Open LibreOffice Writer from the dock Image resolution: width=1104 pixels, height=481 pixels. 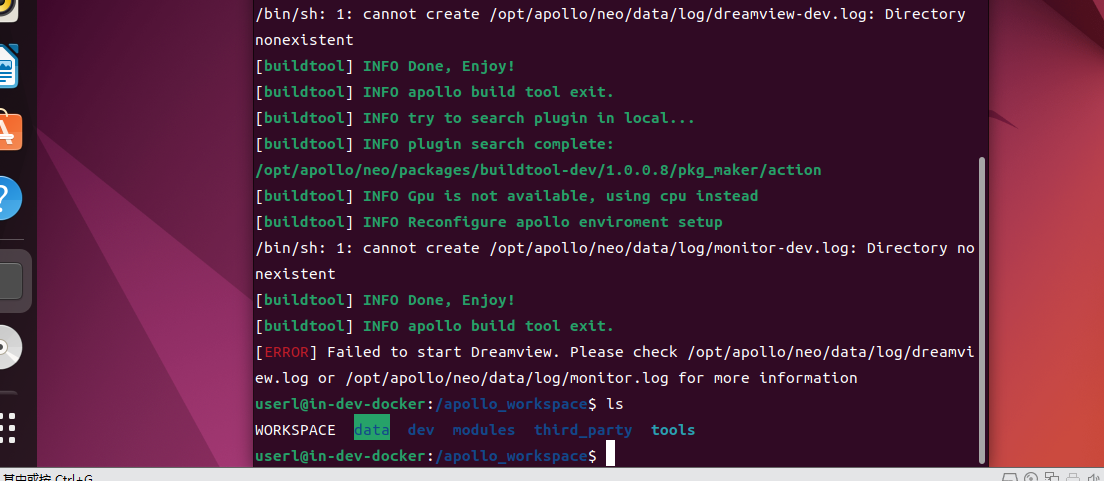8,70
